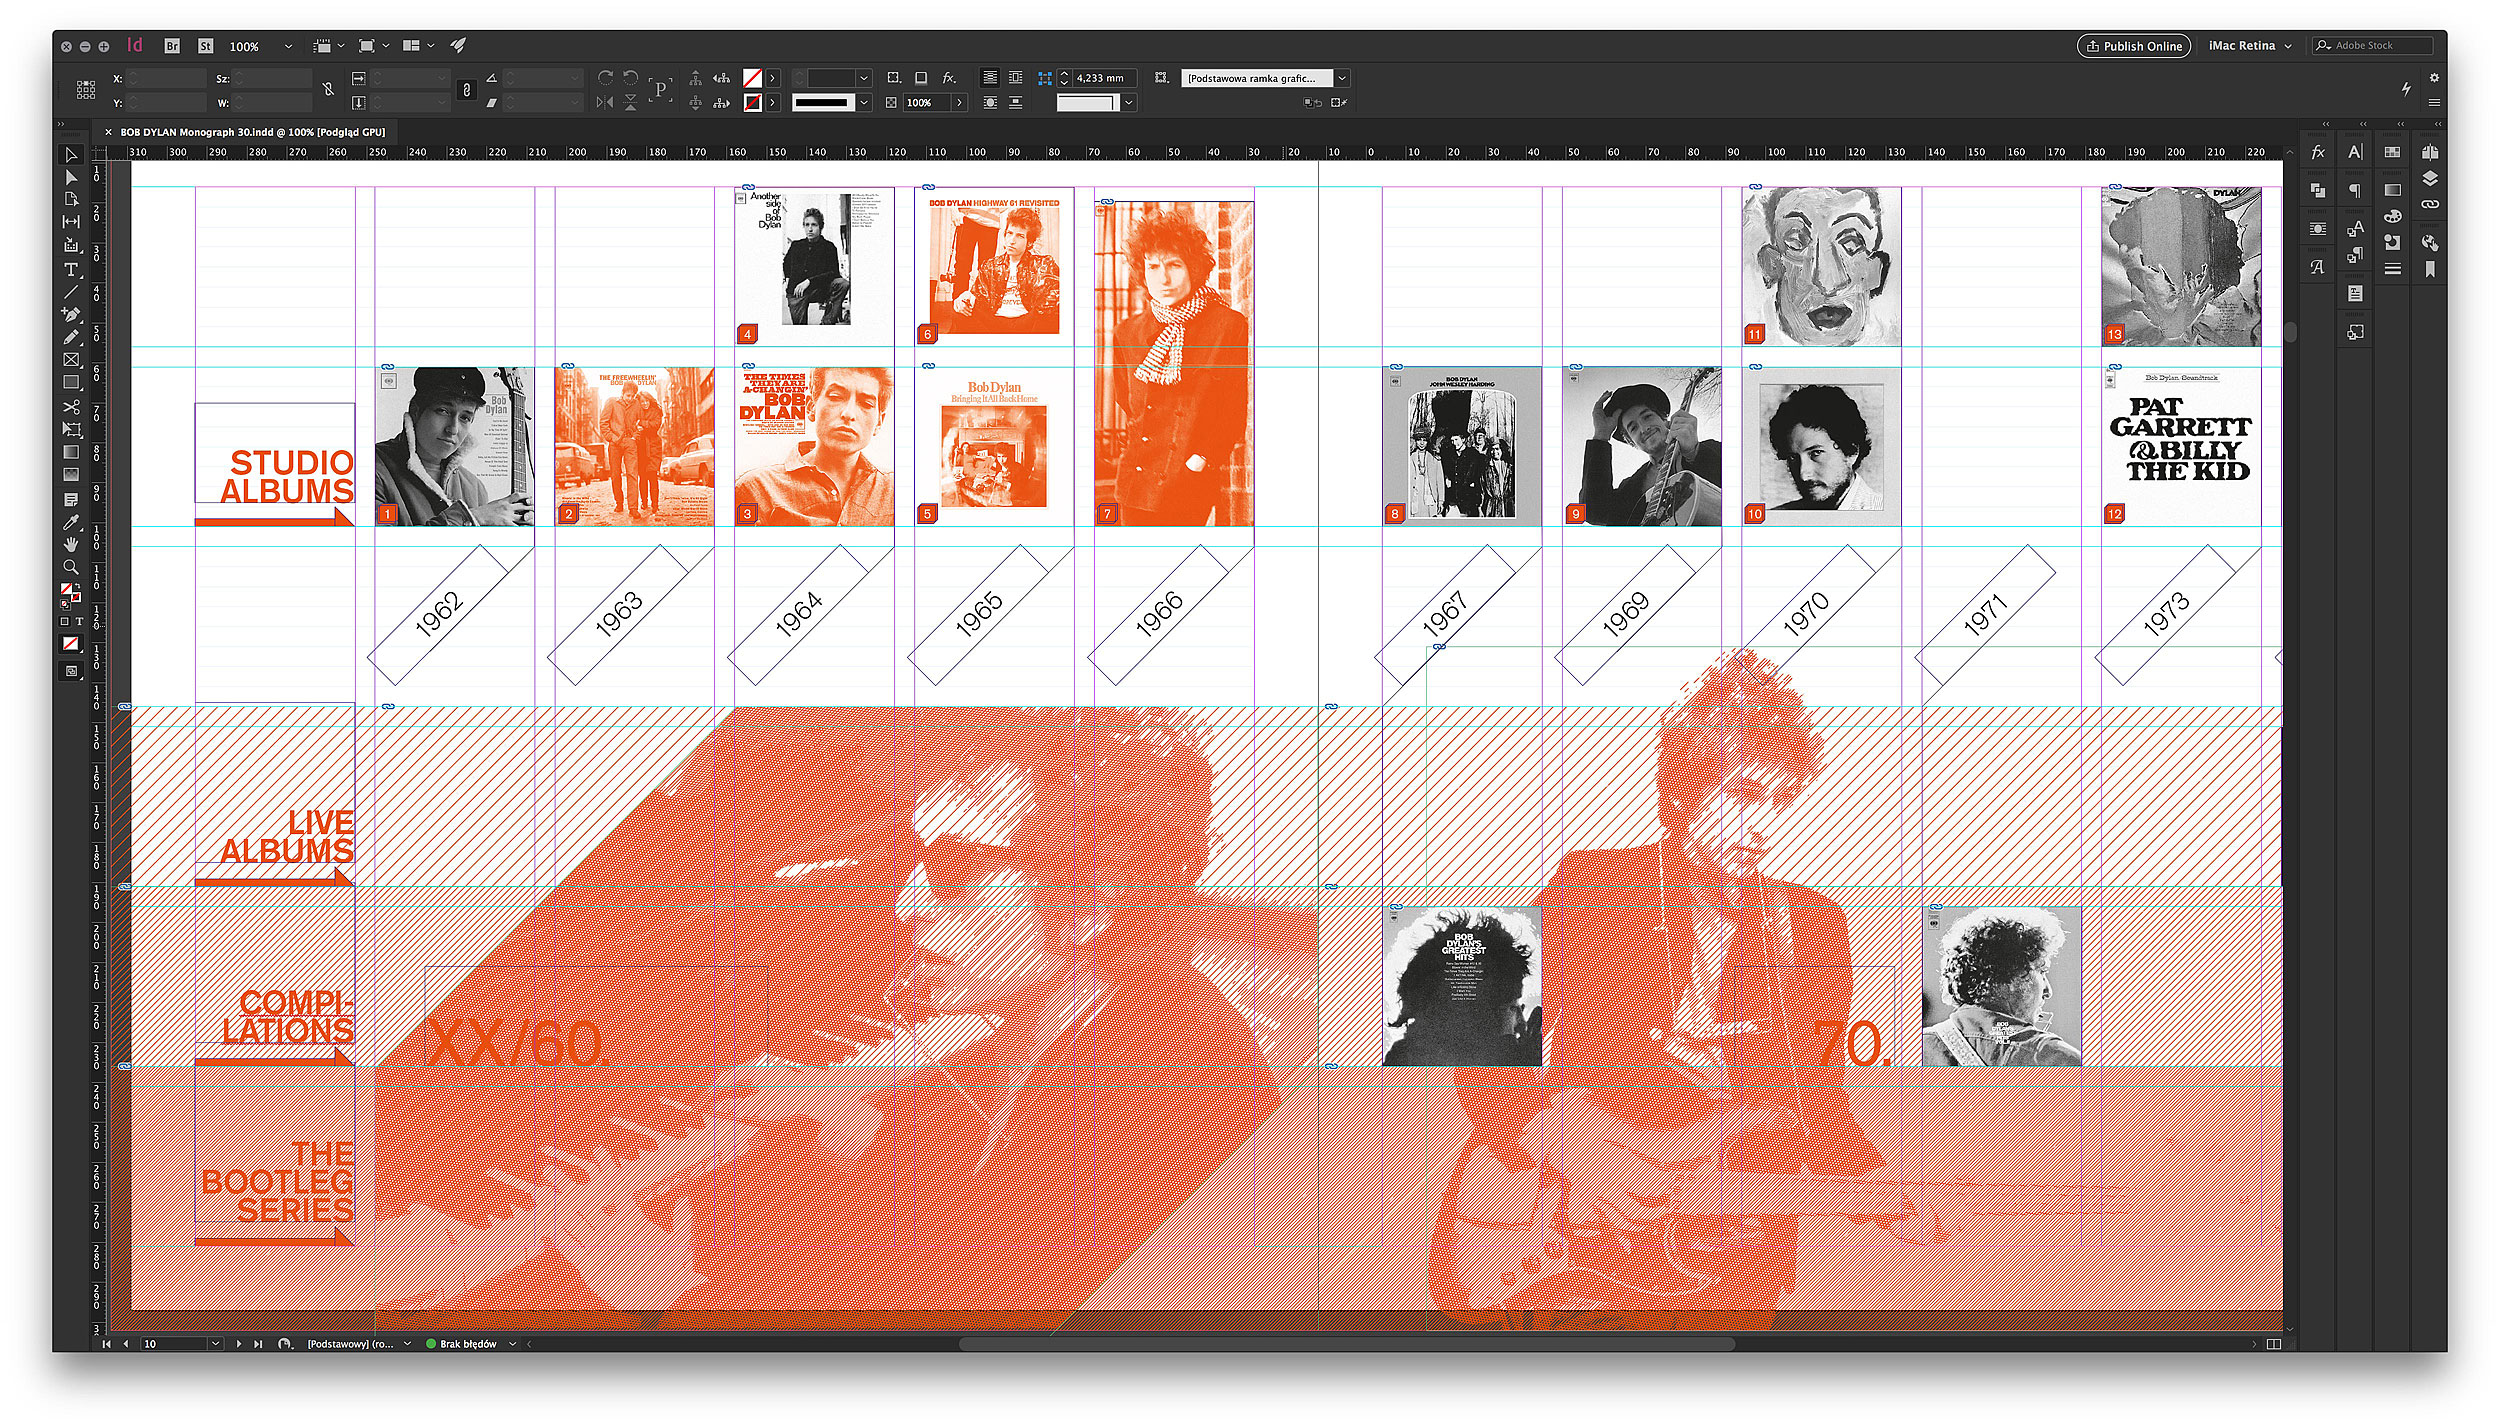Open the control panel menu icon
Screen dimensions: 2500x1427
2434,102
